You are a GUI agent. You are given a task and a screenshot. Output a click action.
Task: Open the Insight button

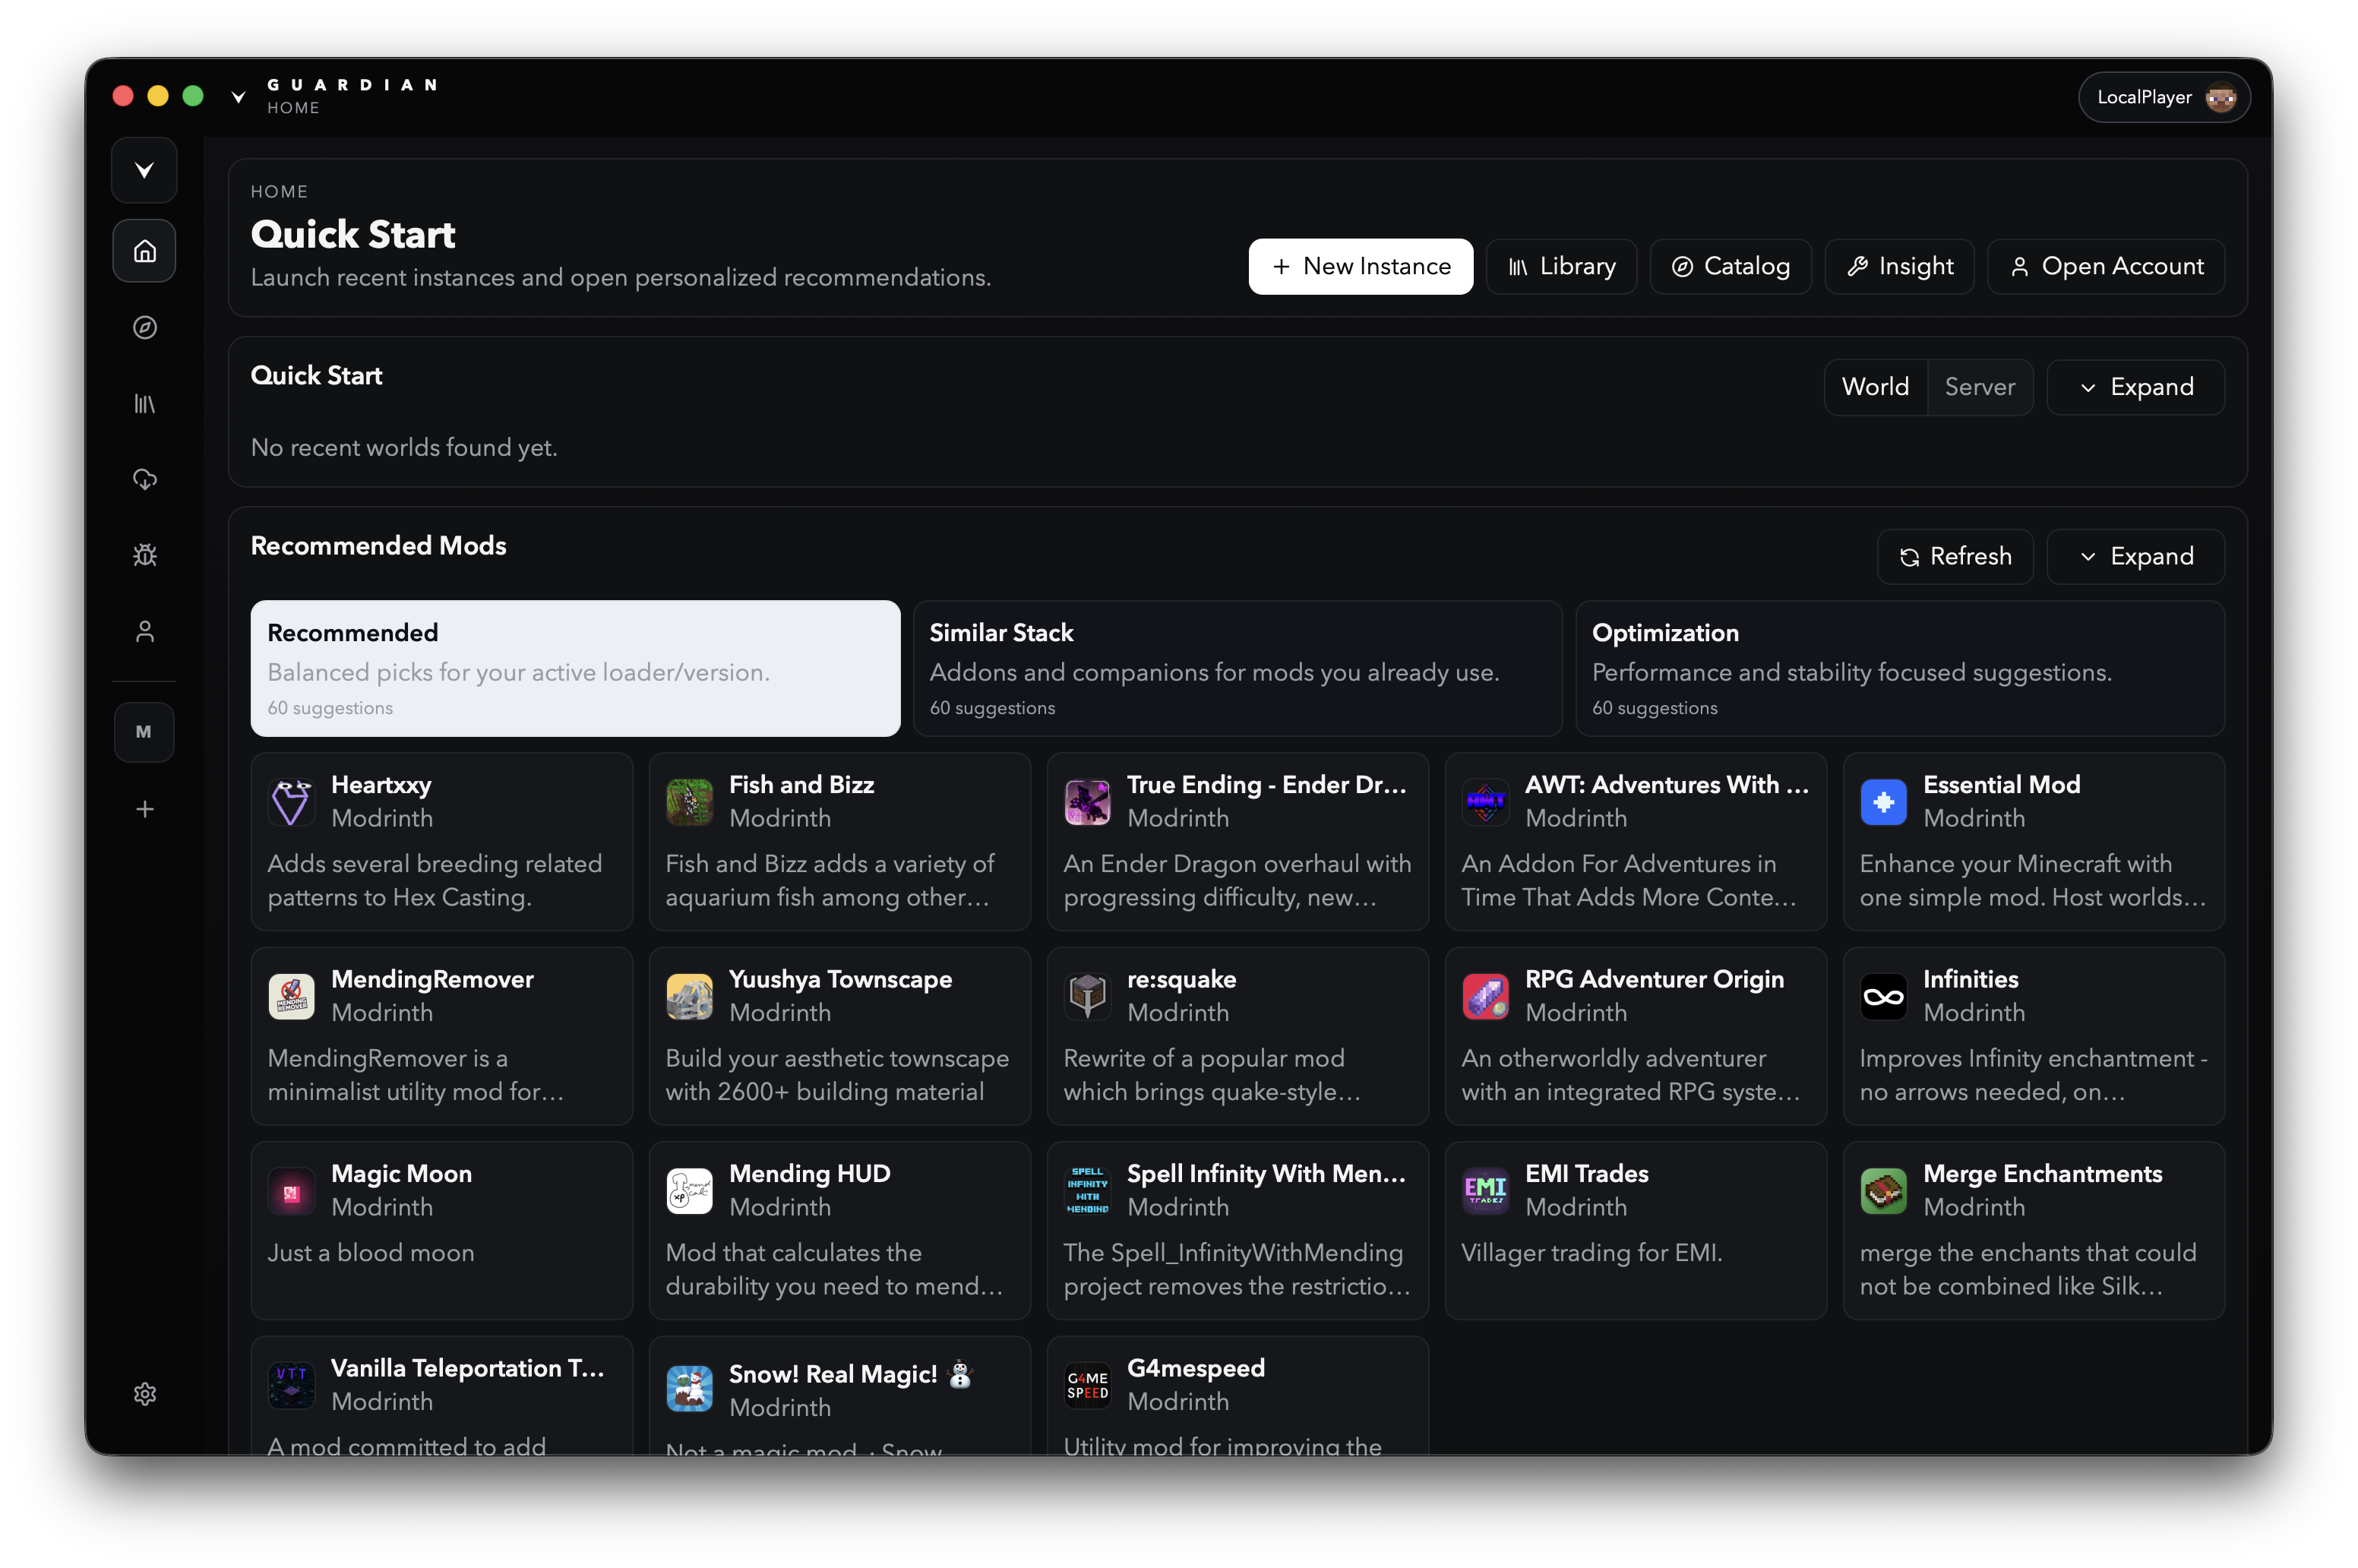coord(1899,266)
